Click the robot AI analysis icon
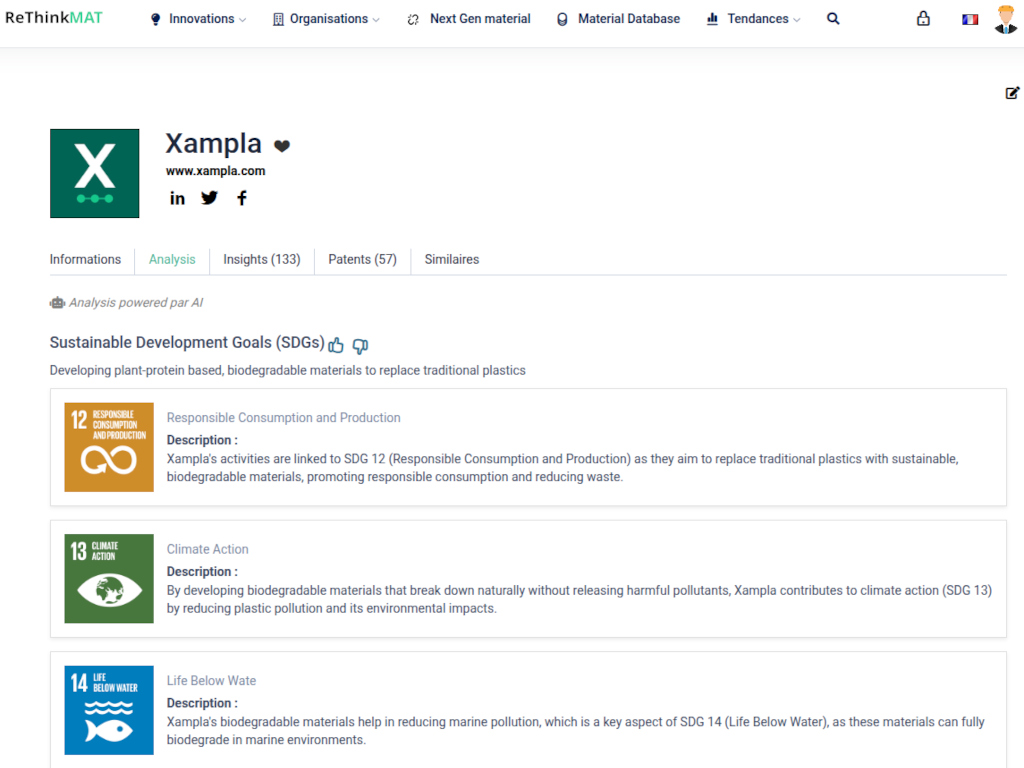 [57, 302]
